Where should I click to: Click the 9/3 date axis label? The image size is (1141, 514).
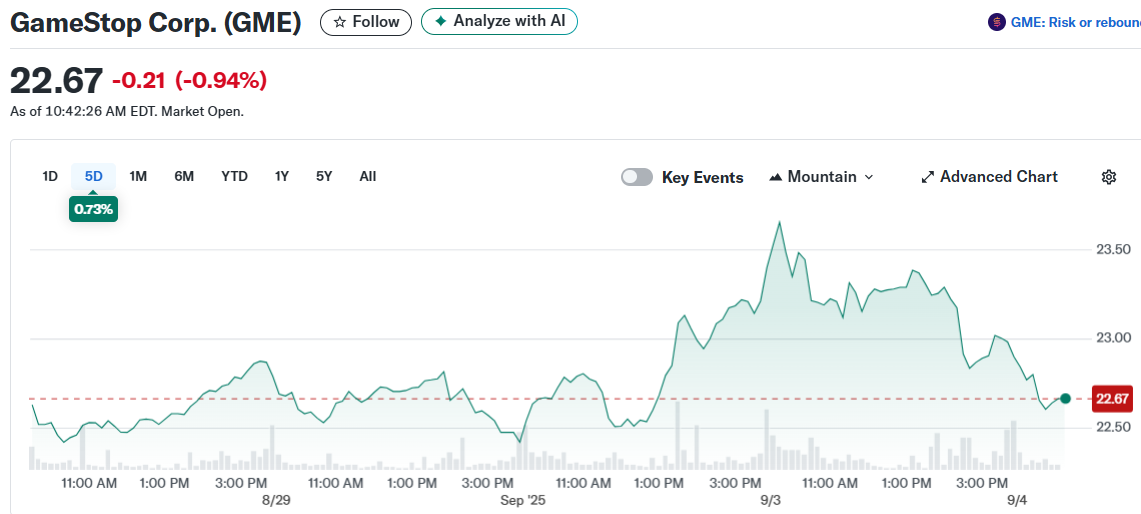click(771, 501)
